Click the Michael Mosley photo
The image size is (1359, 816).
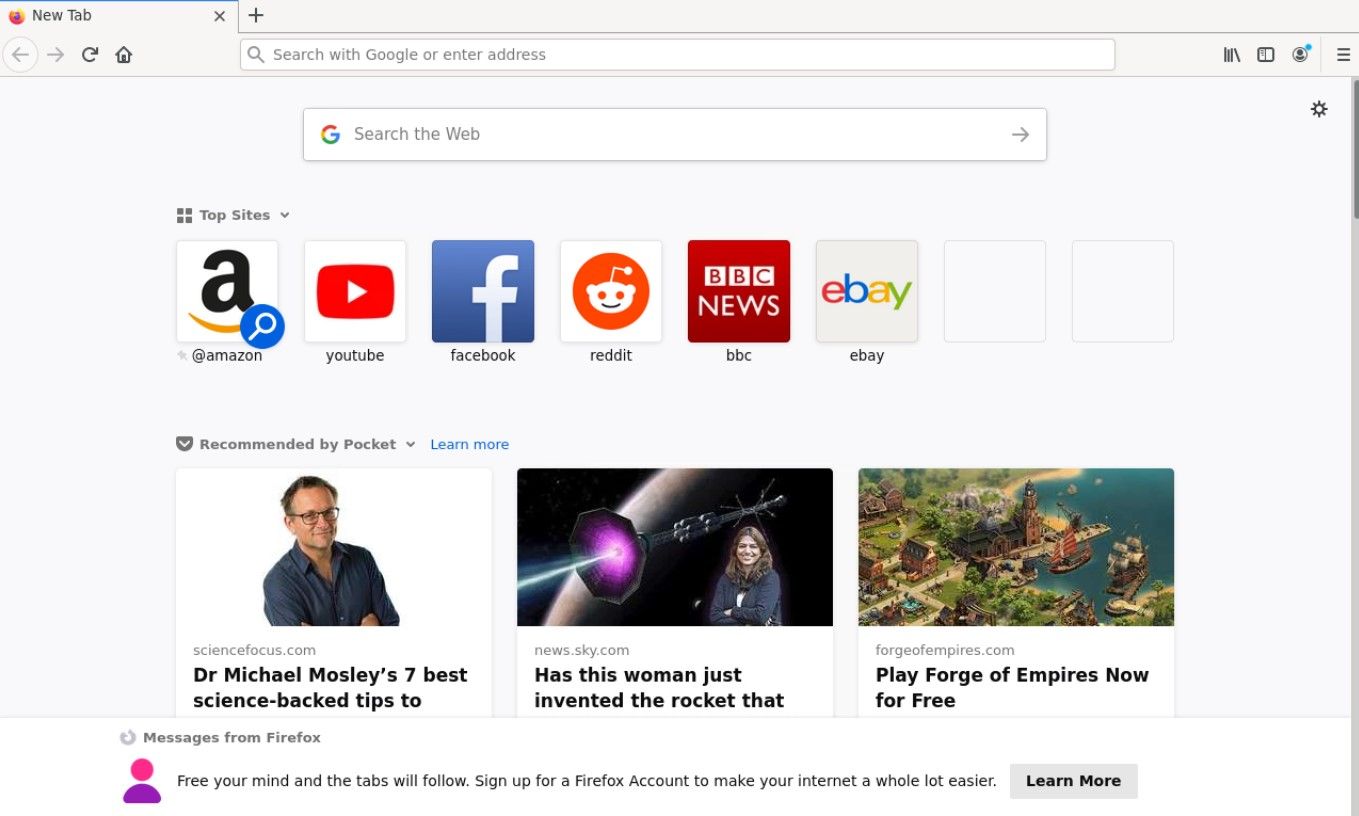(334, 547)
